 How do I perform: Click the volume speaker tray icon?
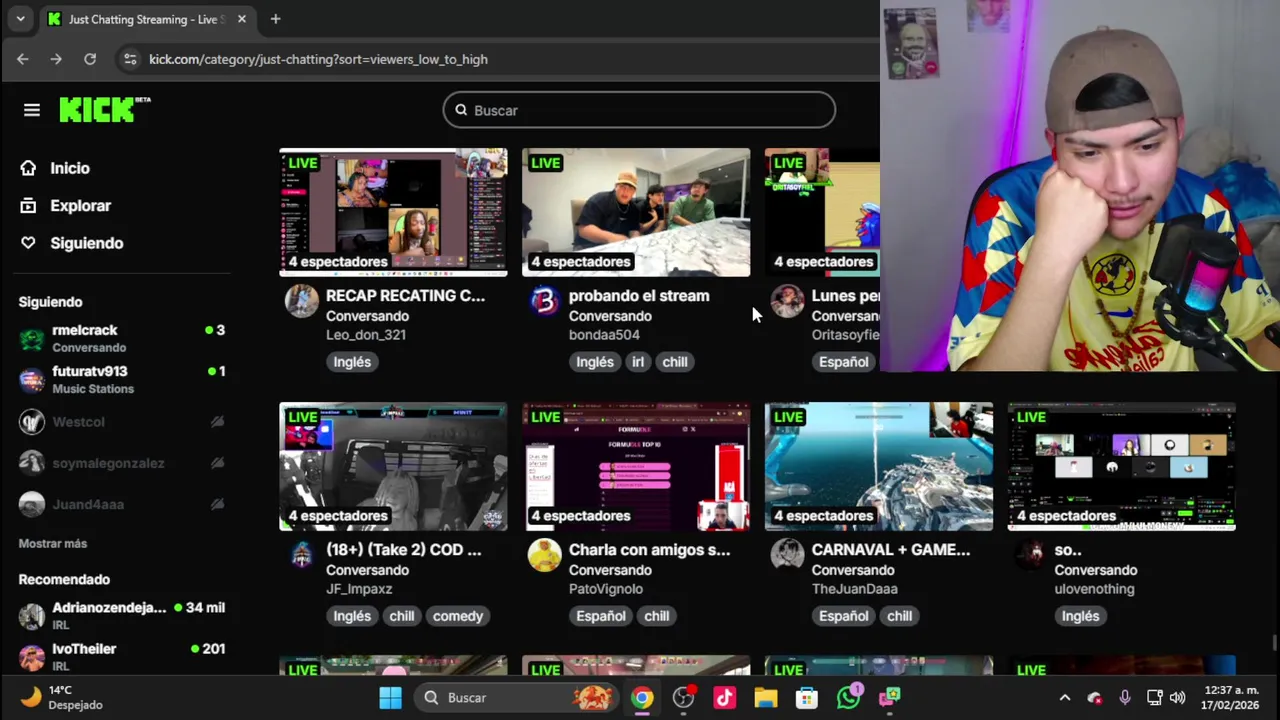[x=1178, y=698]
